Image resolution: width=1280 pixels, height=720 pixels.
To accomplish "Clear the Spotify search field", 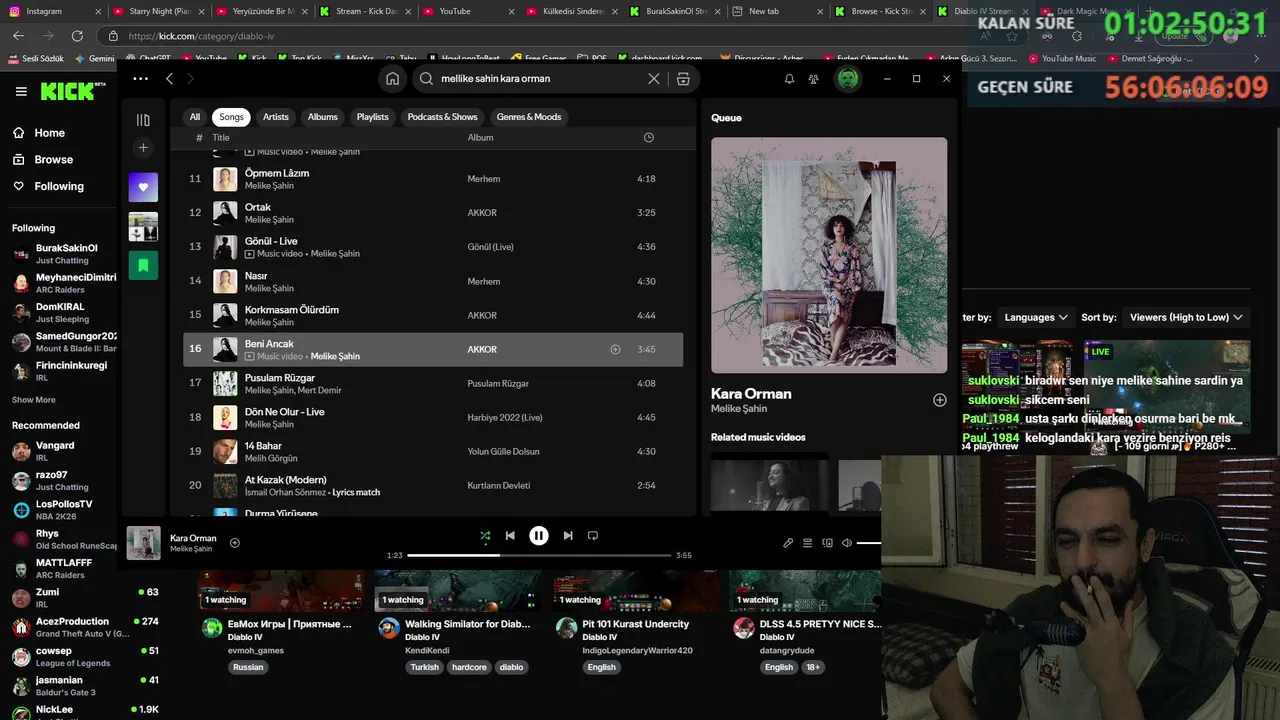I will pos(654,78).
